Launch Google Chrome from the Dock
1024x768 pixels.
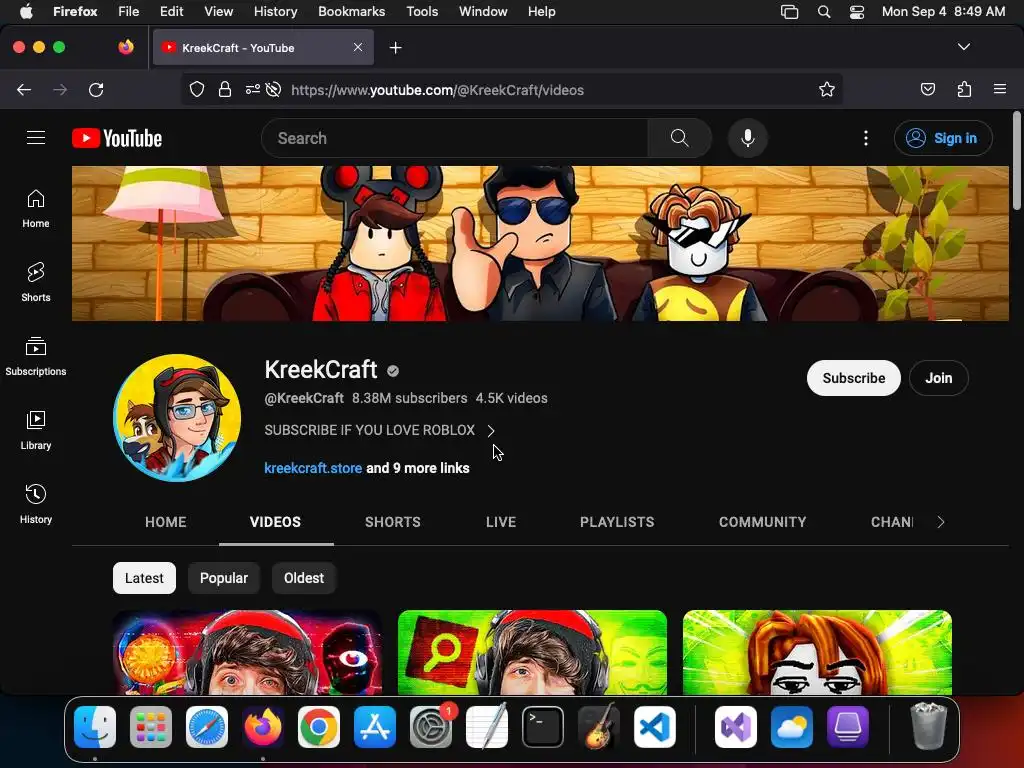[x=319, y=727]
